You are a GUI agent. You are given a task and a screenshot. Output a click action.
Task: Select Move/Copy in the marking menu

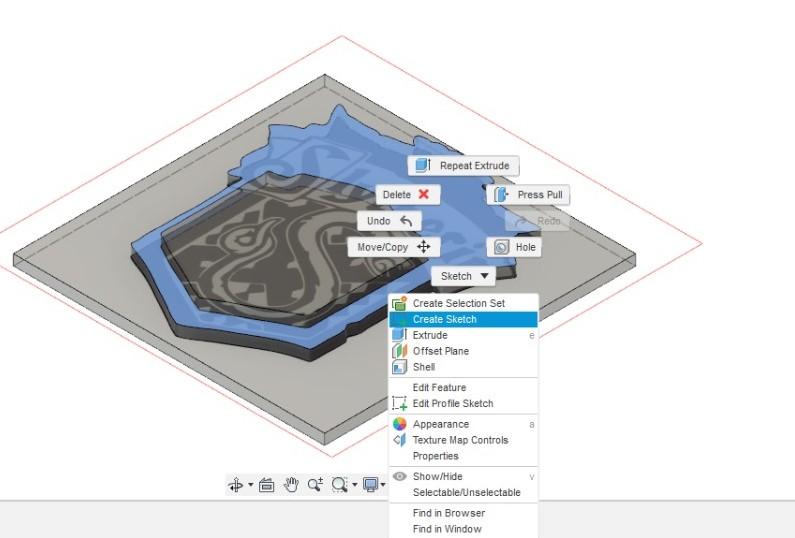point(393,247)
